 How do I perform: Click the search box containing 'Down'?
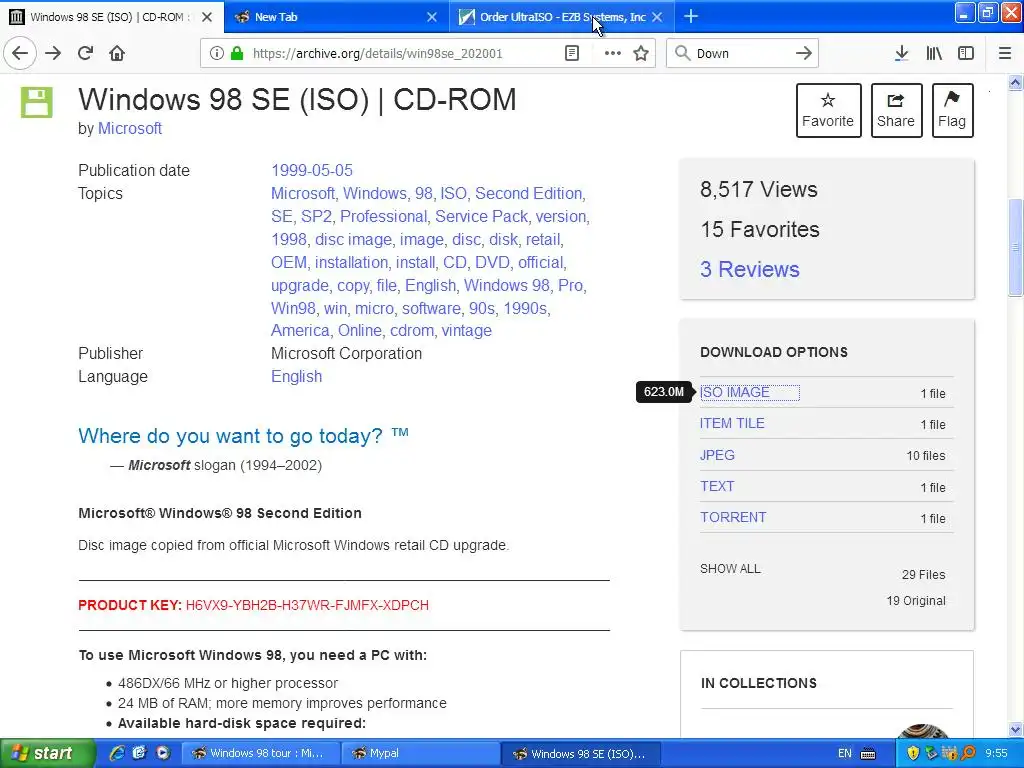[741, 54]
